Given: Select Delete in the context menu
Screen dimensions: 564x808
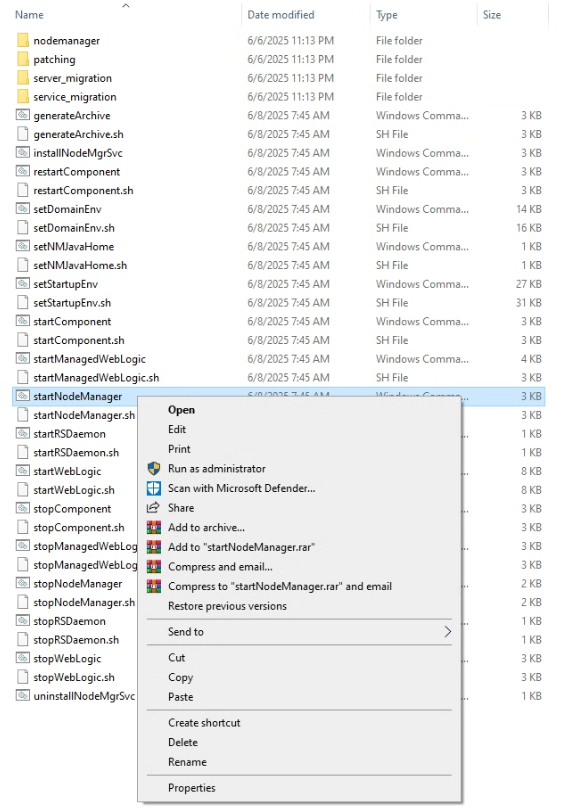Looking at the screenshot, I should pos(183,743).
